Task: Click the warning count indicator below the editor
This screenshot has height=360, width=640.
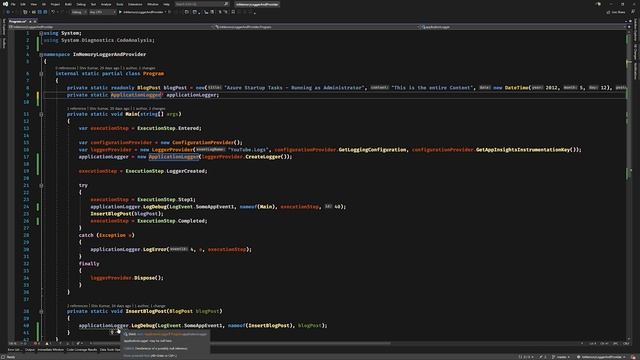Action: 48,343
